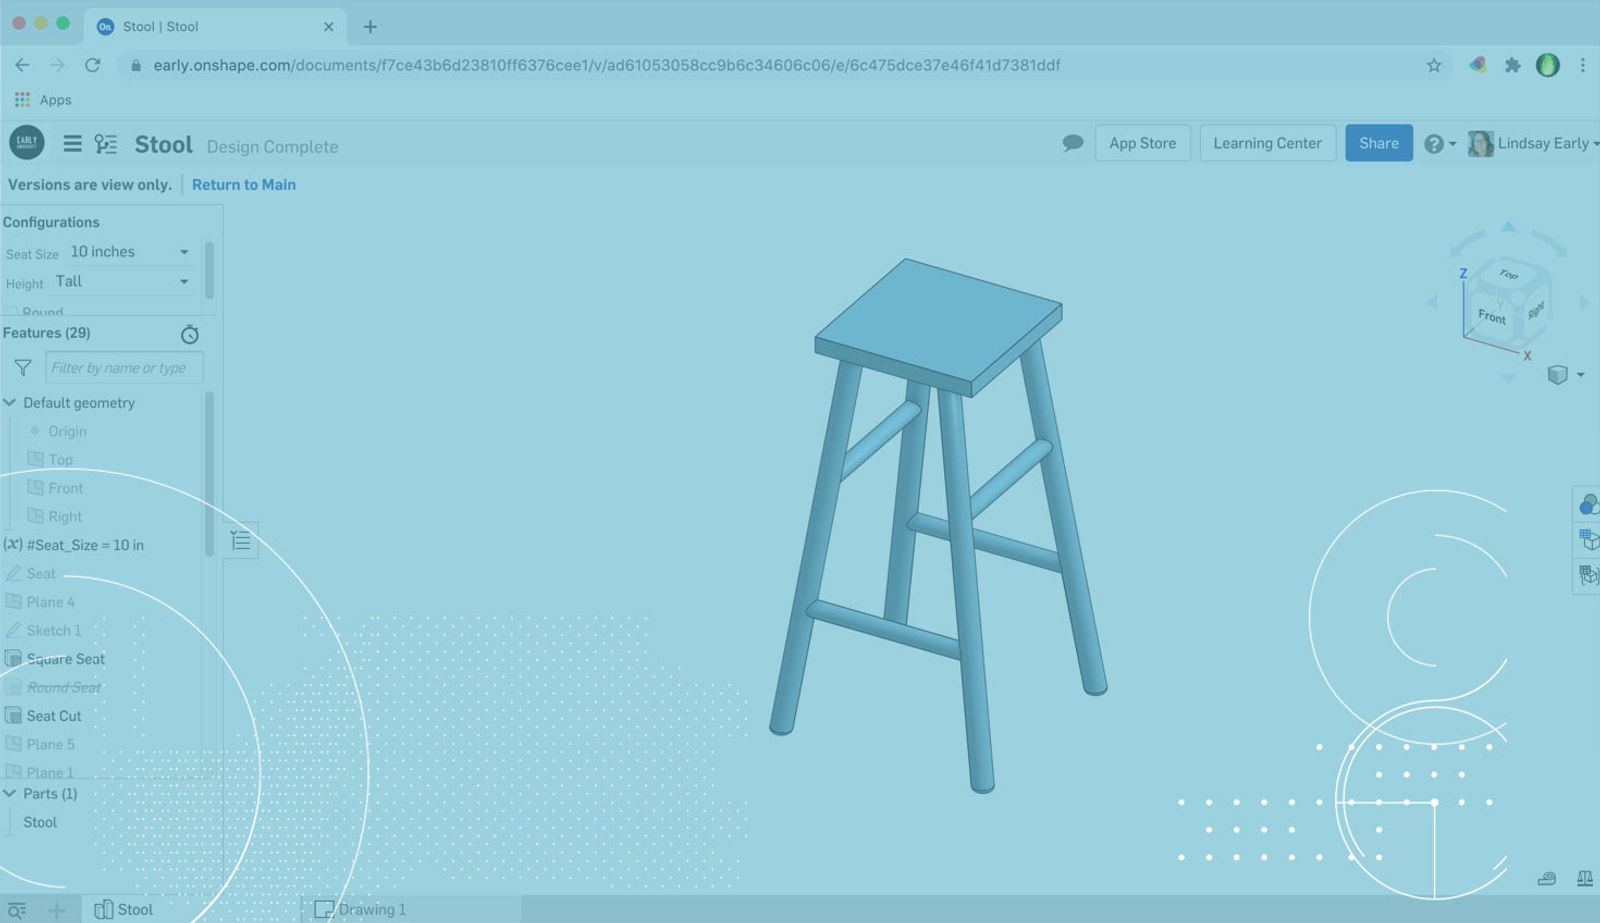Open the Height configuration dropdown
Screen dimensions: 1600x923
coord(122,282)
